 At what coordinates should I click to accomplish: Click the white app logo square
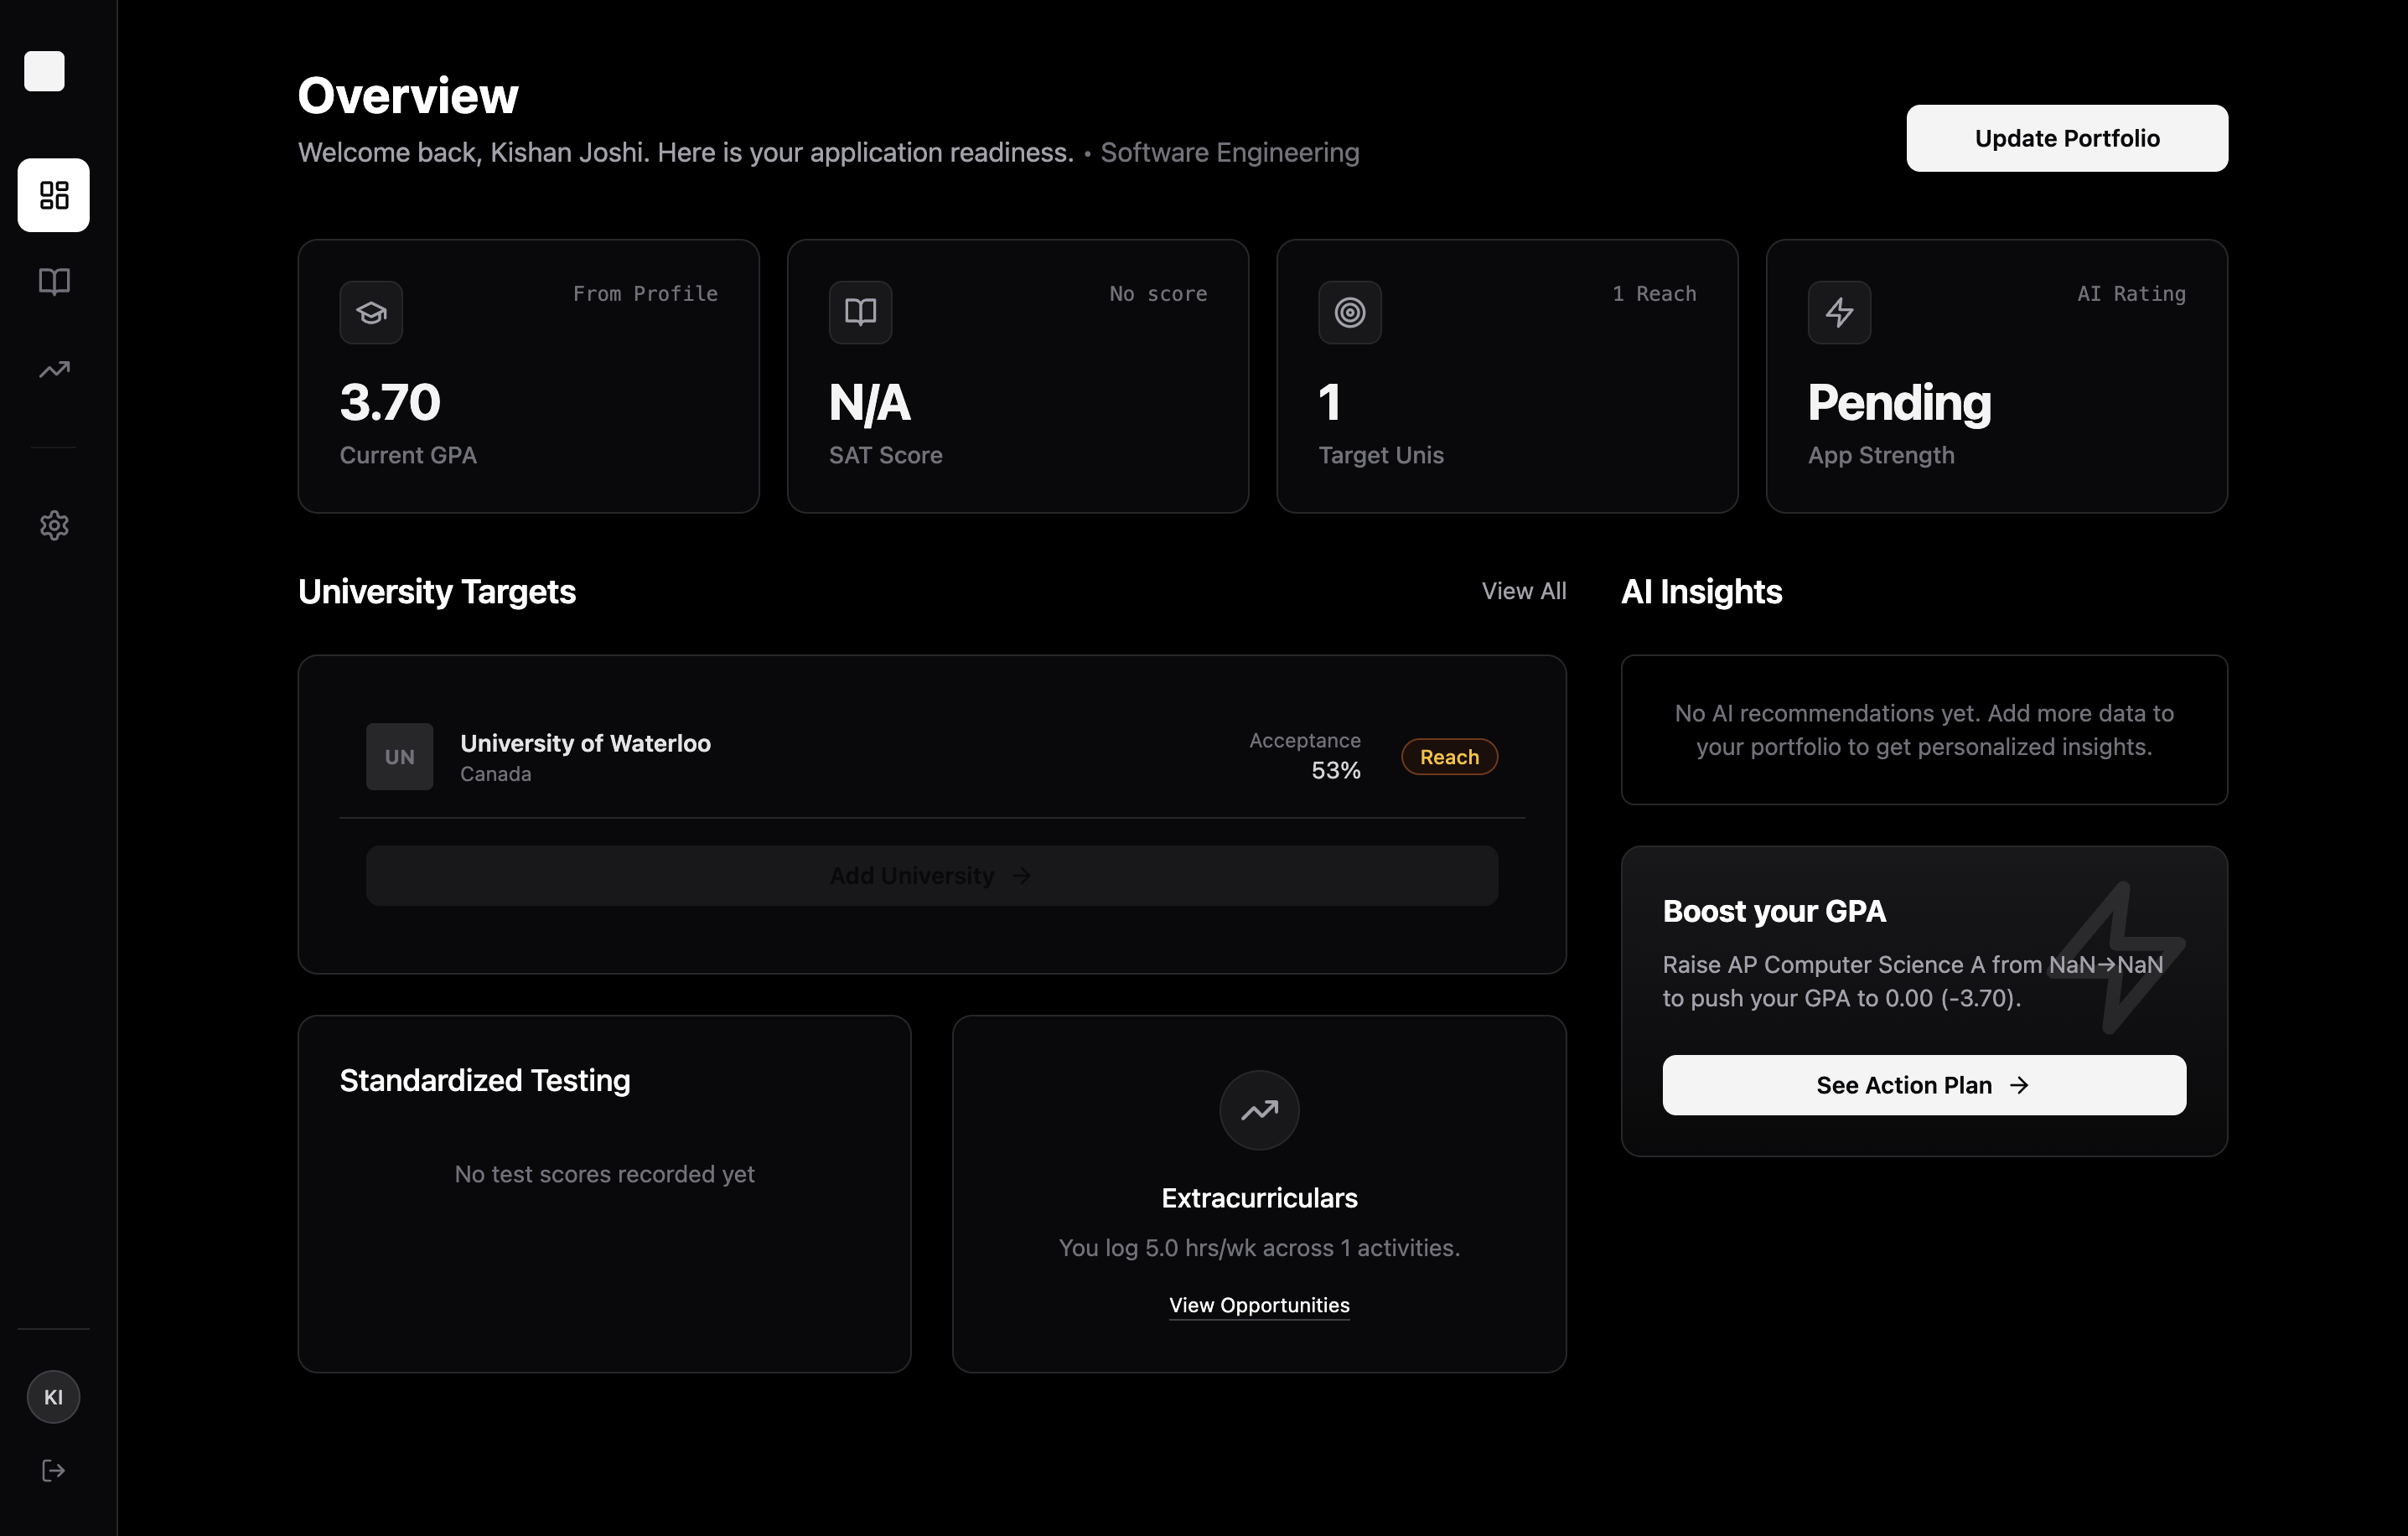(x=44, y=71)
